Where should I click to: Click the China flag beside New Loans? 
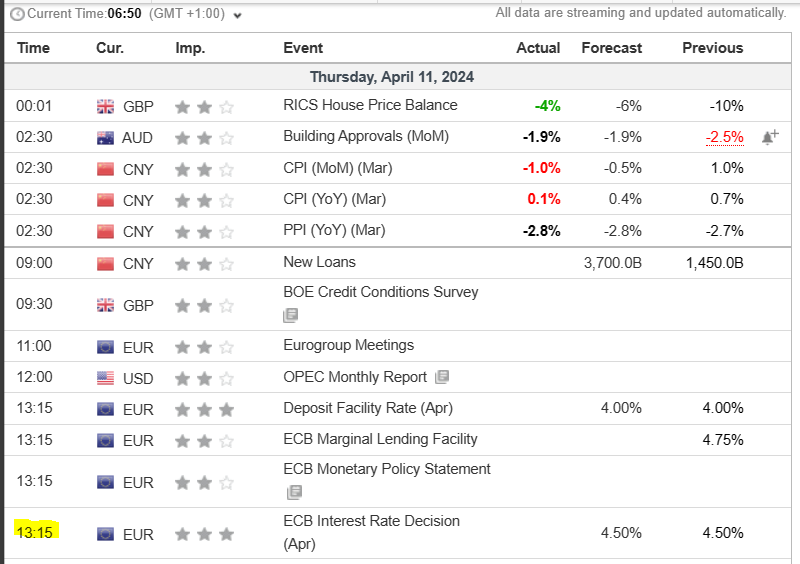pyautogui.click(x=105, y=263)
